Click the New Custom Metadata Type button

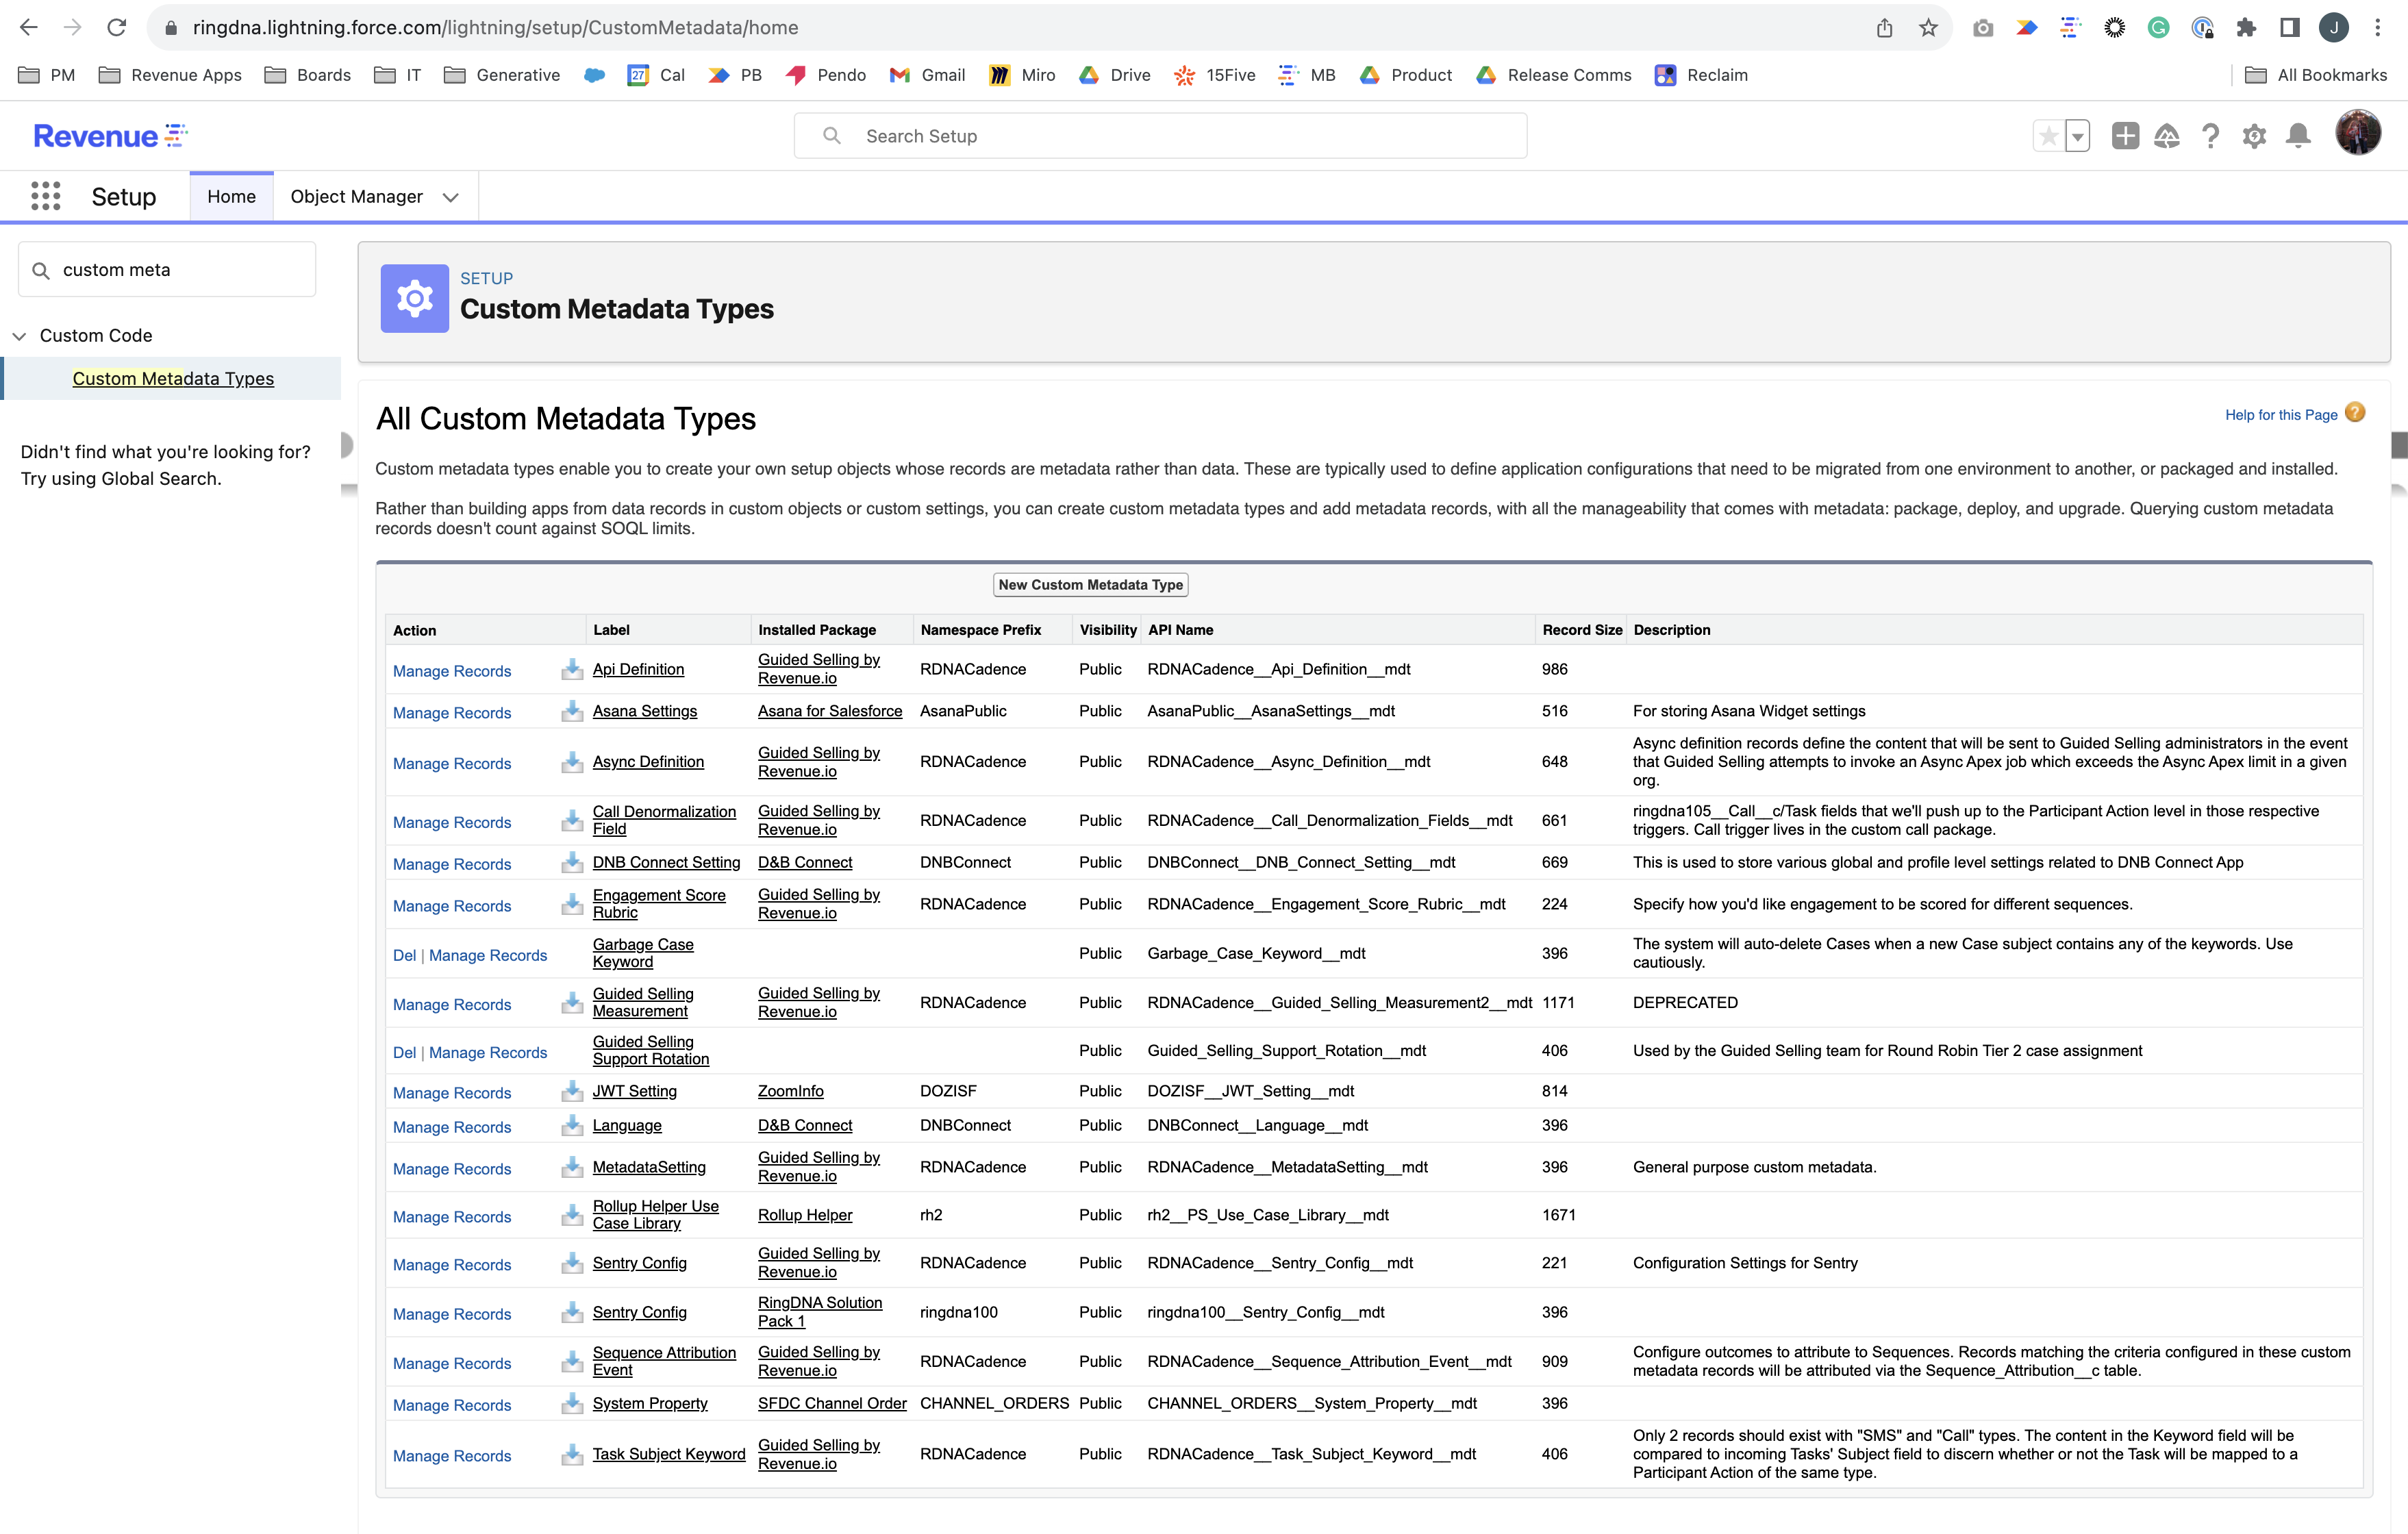(1090, 585)
